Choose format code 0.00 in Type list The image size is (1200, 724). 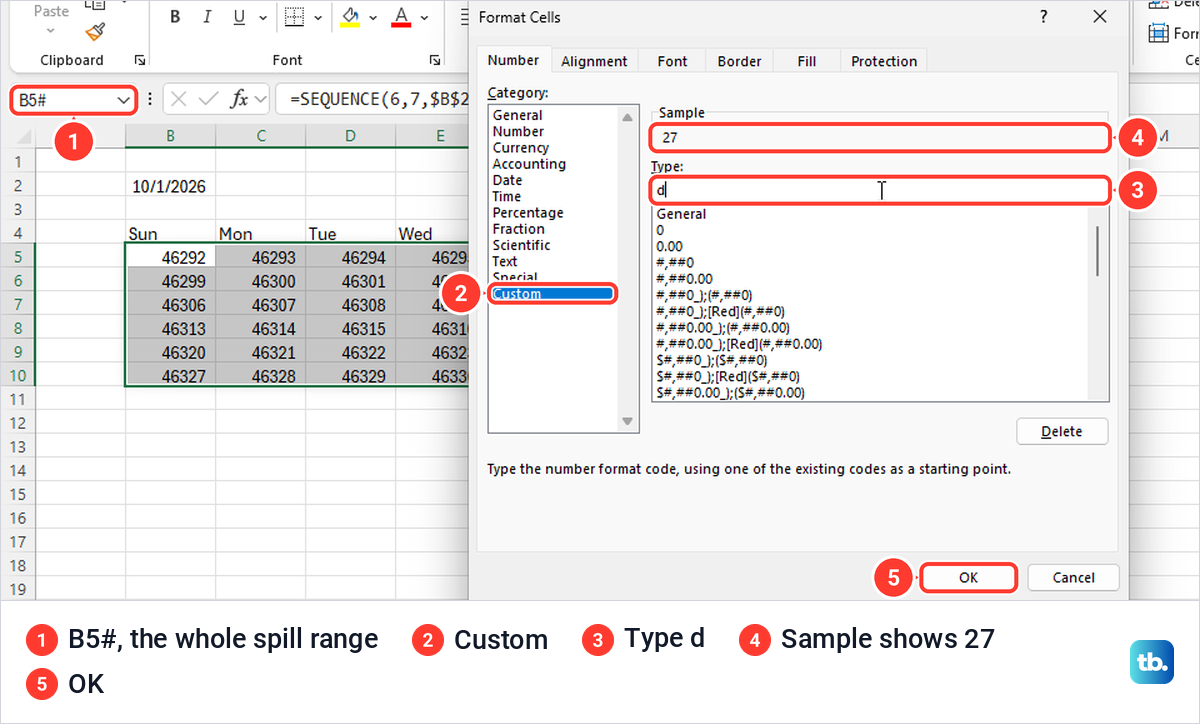tap(669, 246)
